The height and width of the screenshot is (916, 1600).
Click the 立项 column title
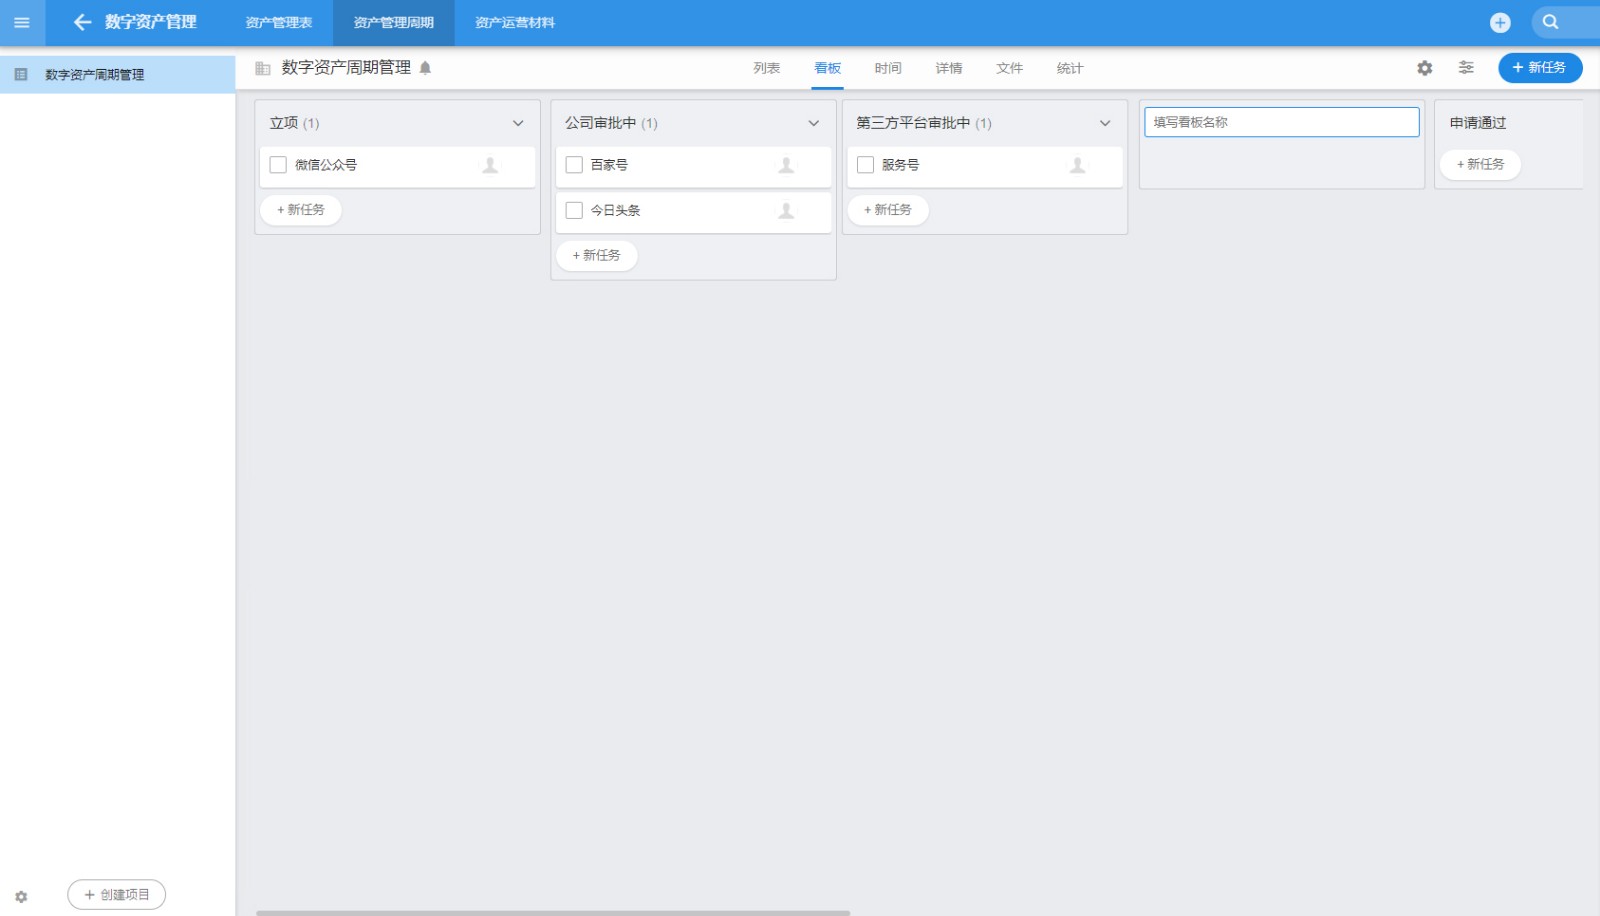click(284, 123)
